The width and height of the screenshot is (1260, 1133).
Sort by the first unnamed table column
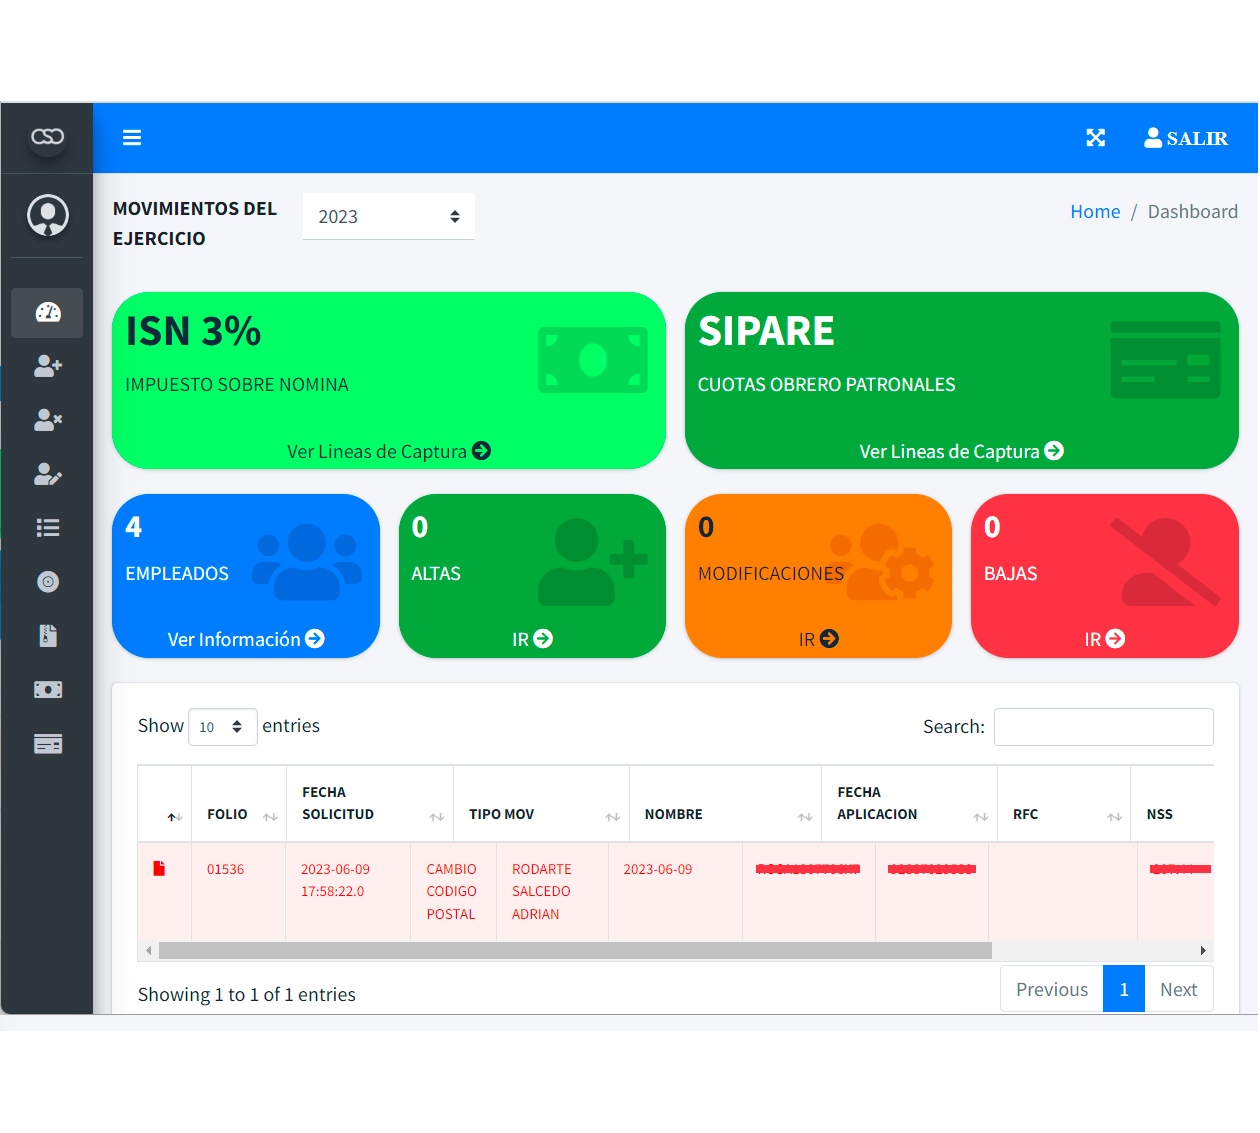pos(165,805)
